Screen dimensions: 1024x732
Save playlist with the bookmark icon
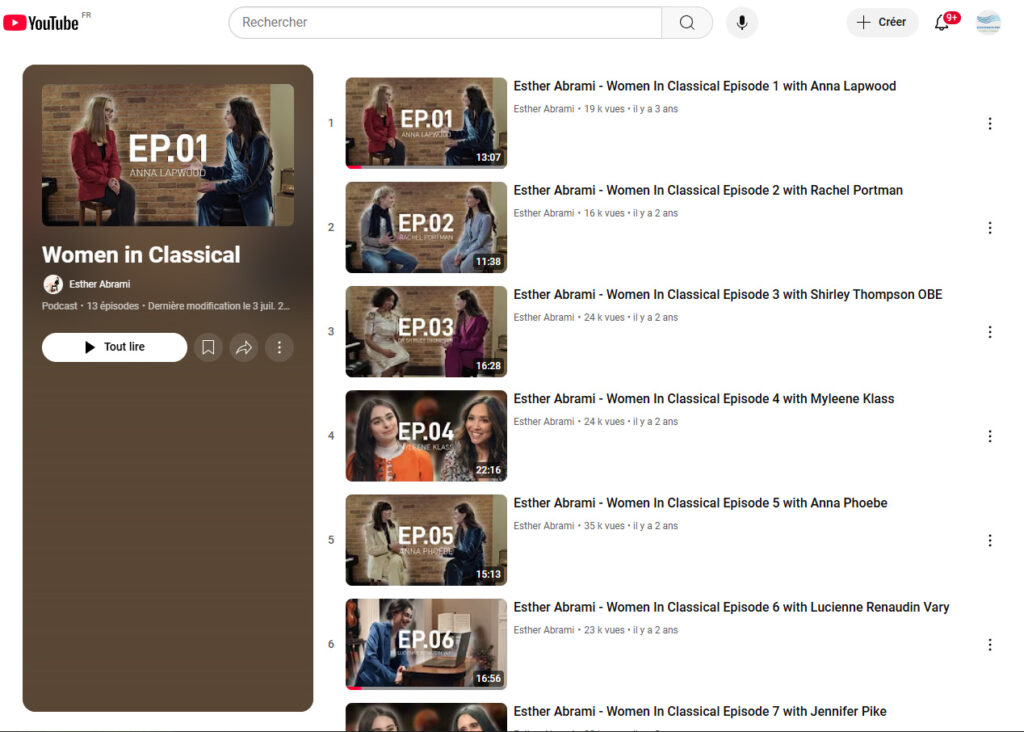208,347
